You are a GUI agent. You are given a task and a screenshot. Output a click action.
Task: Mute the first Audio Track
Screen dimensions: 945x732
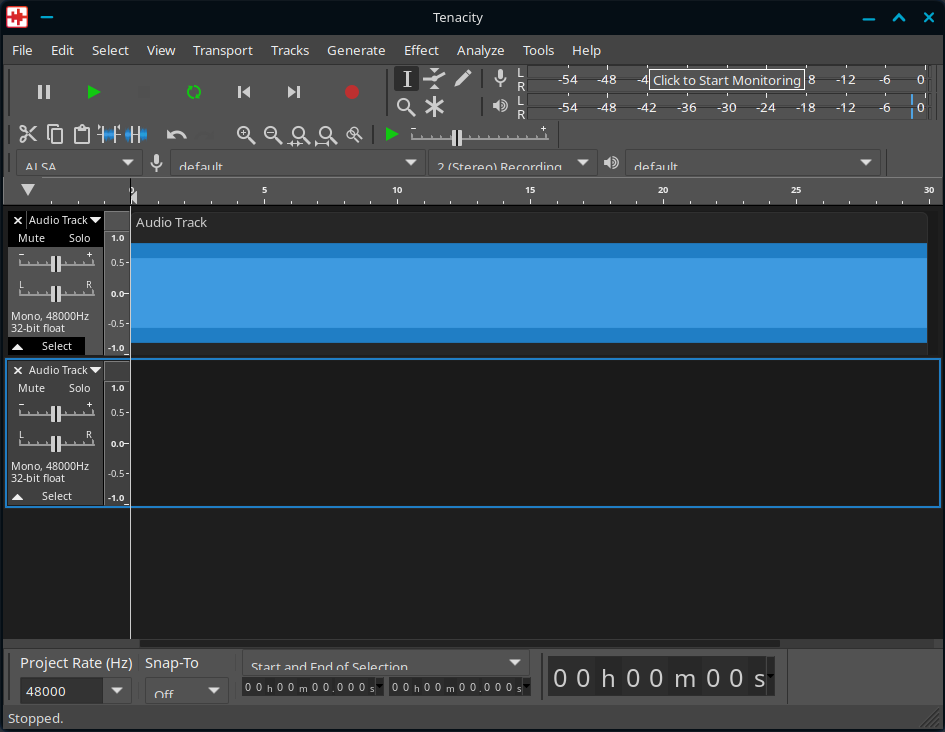click(32, 238)
